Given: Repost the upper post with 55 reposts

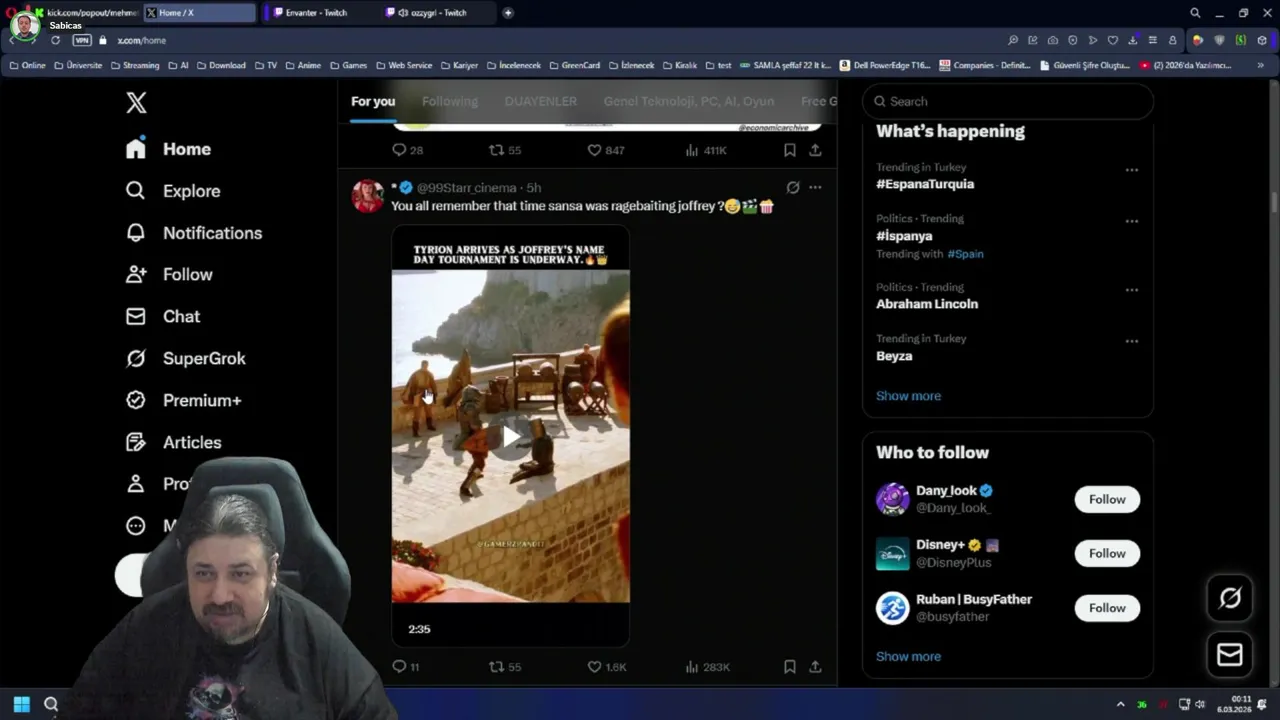Looking at the screenshot, I should (505, 150).
